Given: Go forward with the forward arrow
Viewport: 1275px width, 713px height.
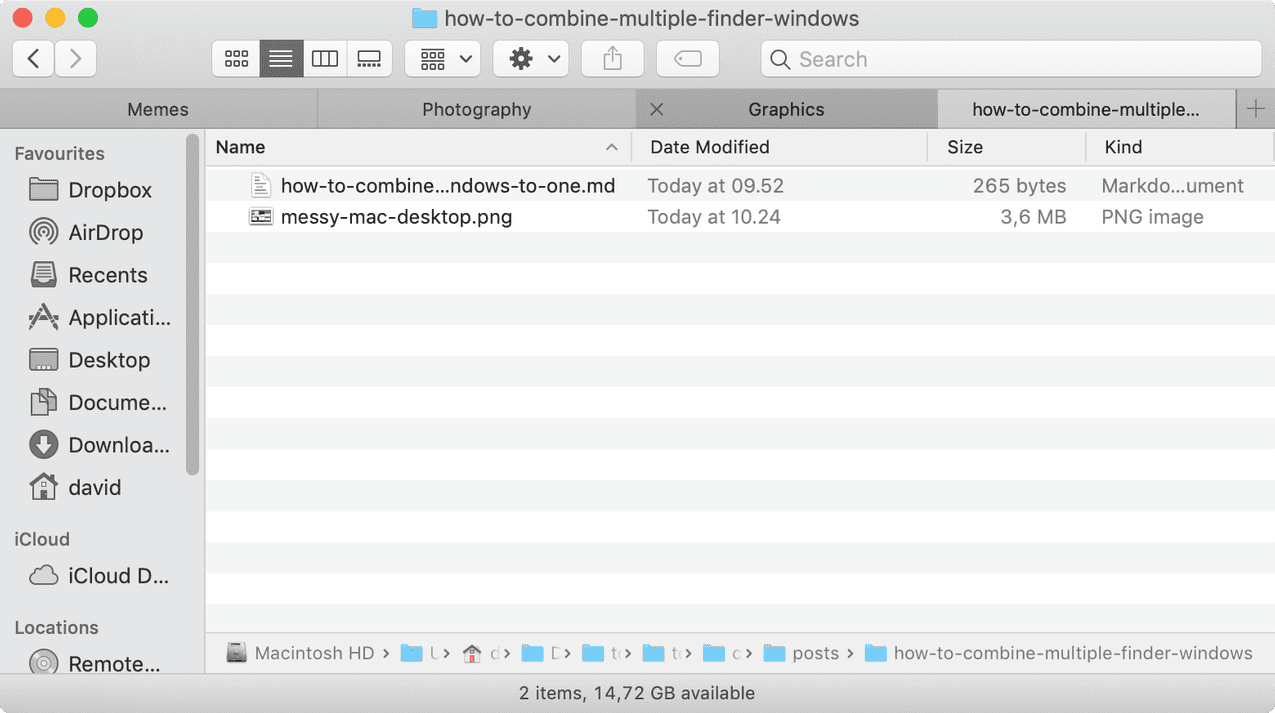Looking at the screenshot, I should 76,59.
